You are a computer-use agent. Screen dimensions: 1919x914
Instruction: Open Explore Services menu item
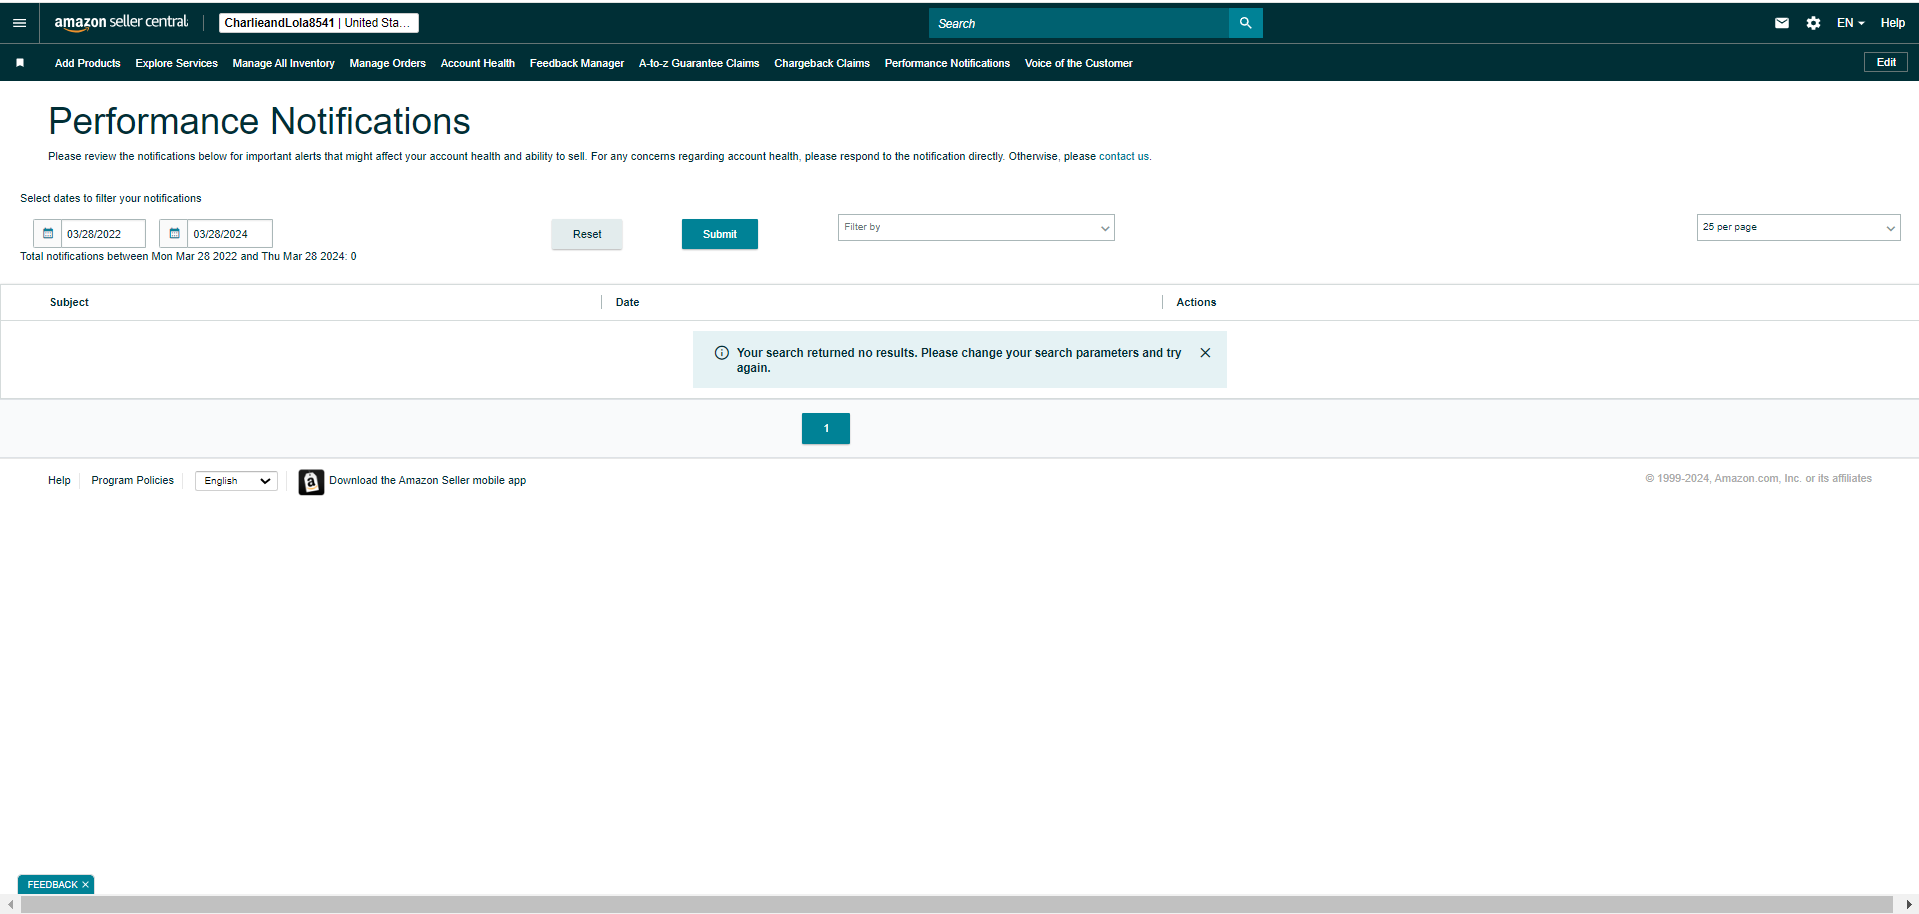177,63
